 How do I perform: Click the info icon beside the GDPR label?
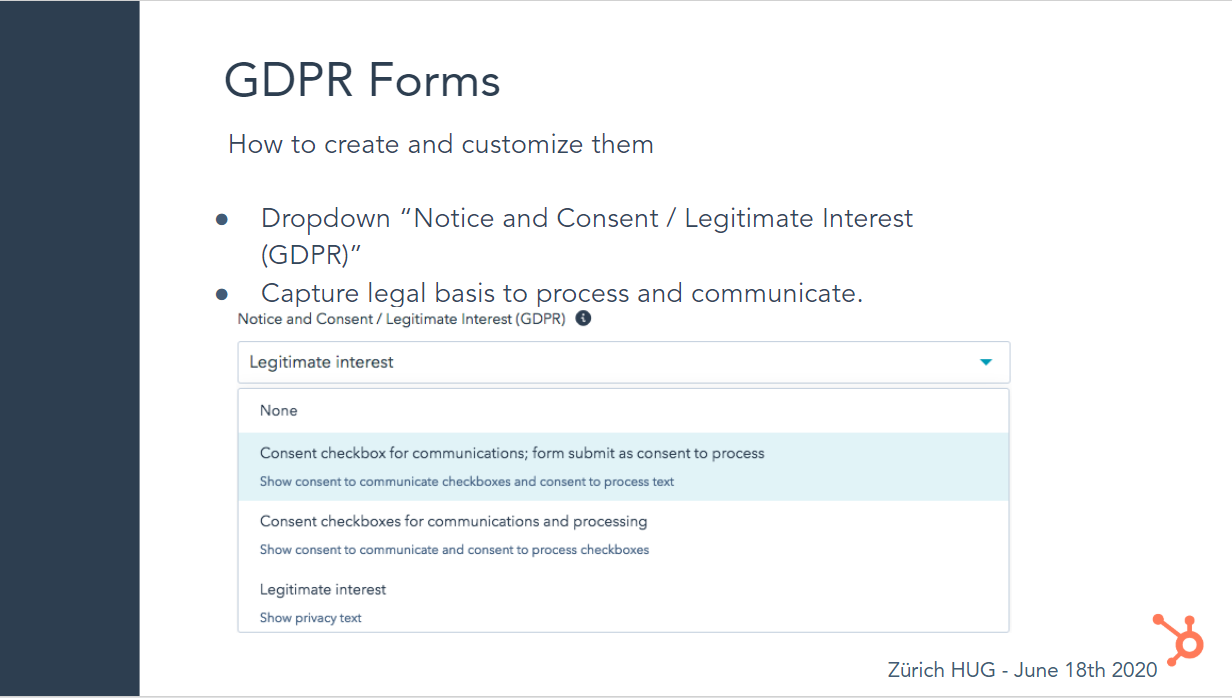(x=584, y=319)
